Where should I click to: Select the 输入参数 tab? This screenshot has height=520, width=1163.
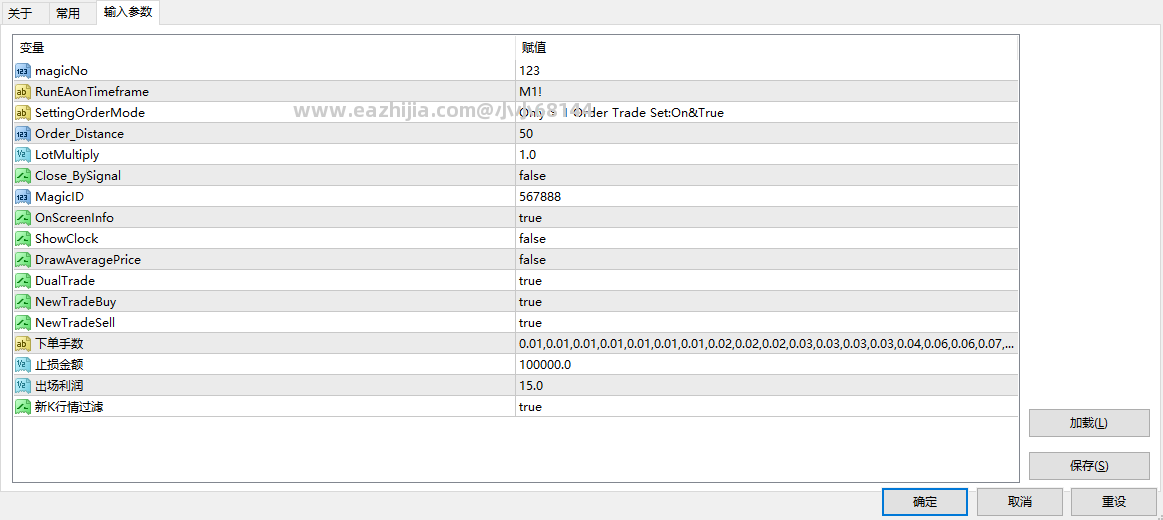pyautogui.click(x=128, y=12)
